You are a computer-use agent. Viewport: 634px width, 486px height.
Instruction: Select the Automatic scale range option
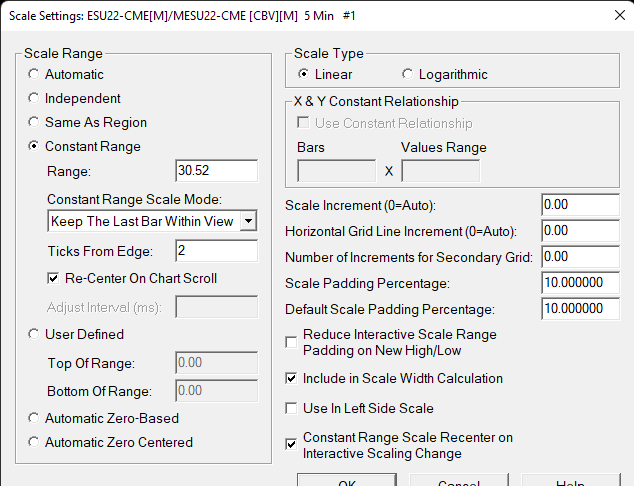click(x=35, y=74)
